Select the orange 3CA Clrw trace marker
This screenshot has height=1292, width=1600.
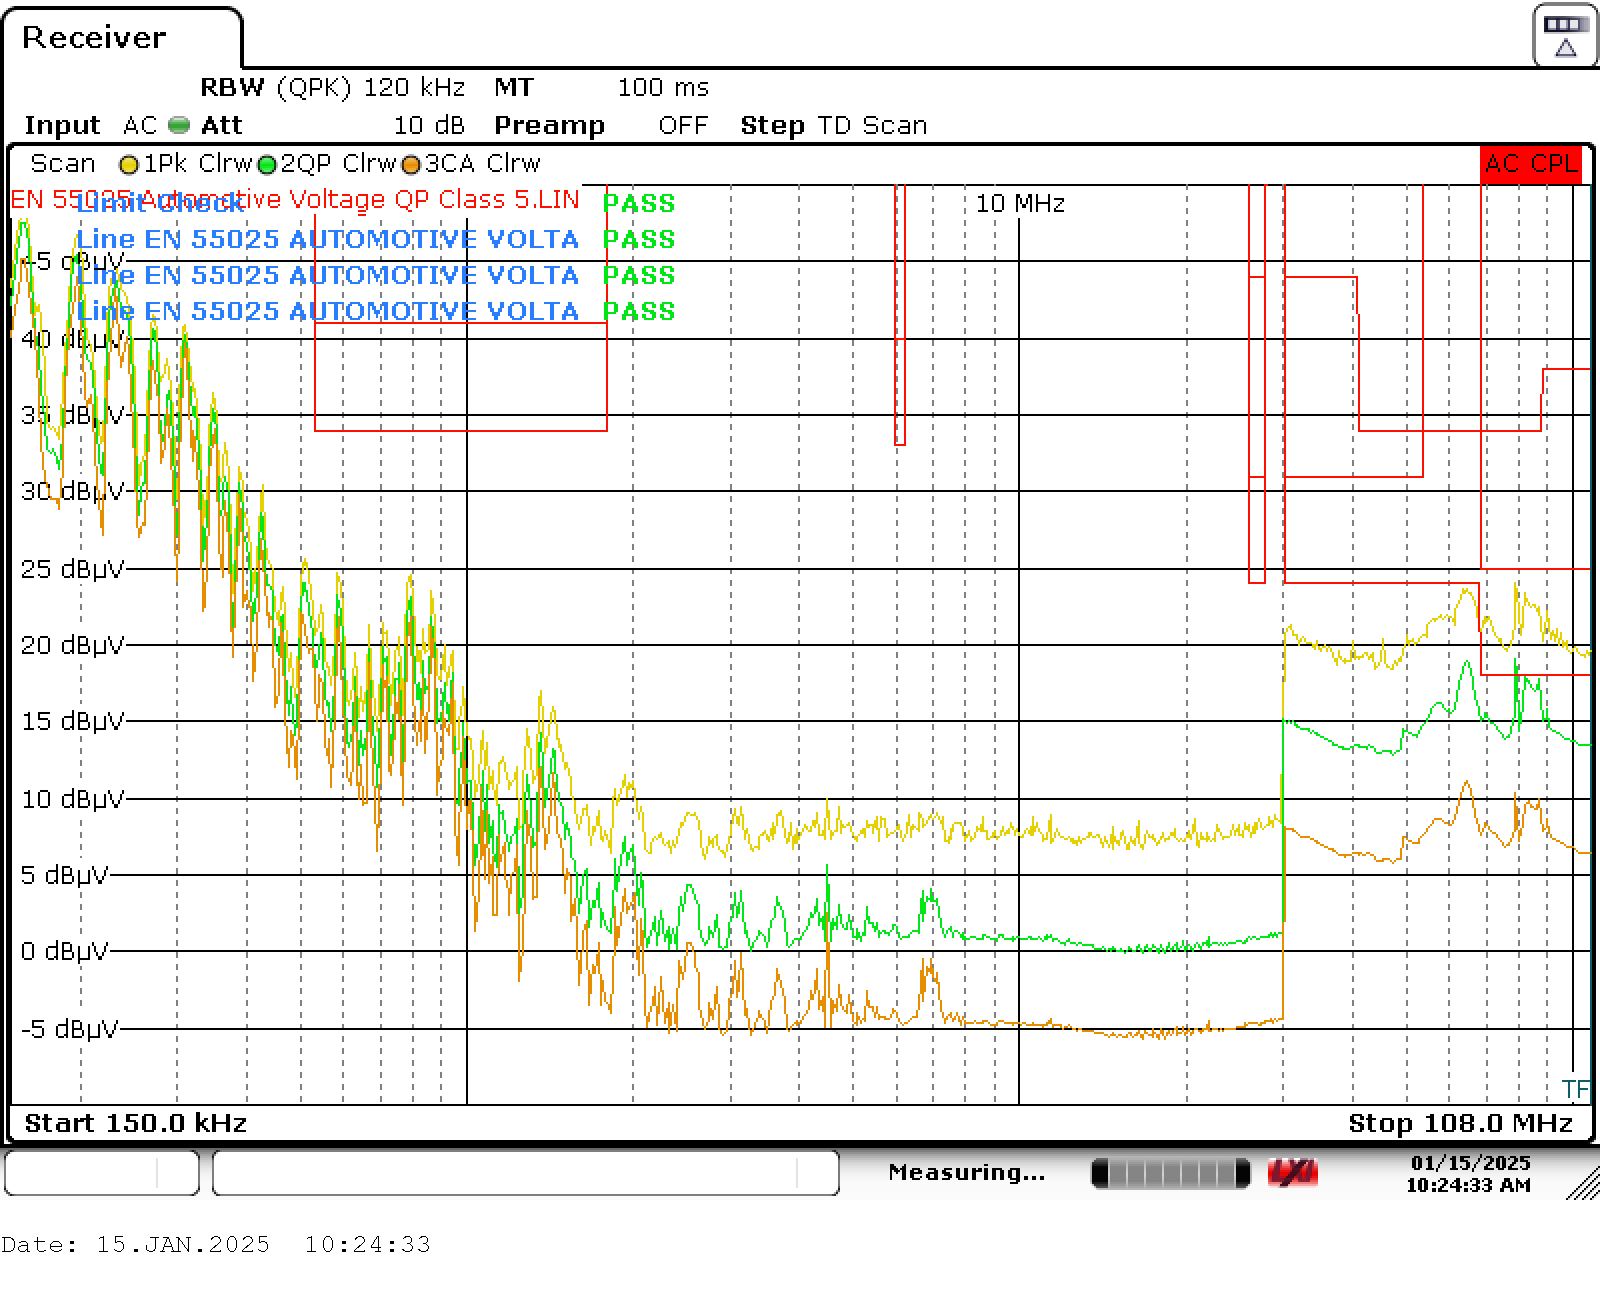[x=410, y=164]
